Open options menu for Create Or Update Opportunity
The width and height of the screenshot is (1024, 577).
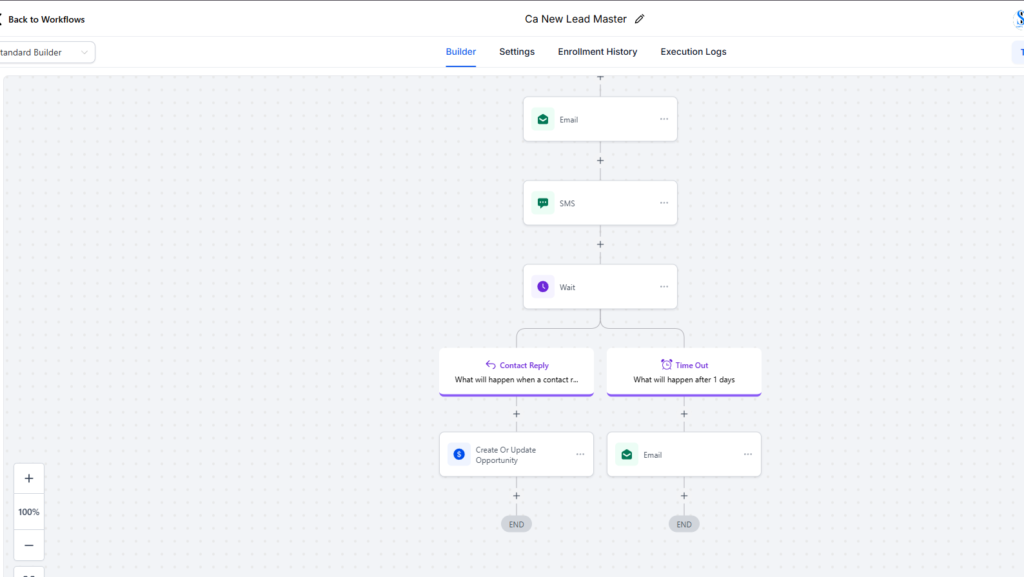579,454
